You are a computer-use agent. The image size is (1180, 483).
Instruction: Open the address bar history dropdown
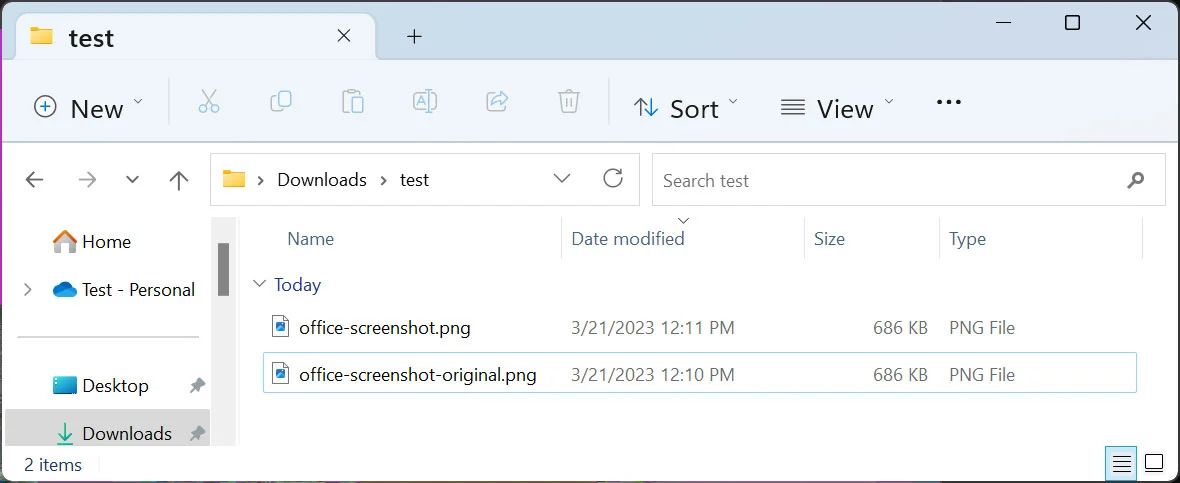coord(562,179)
